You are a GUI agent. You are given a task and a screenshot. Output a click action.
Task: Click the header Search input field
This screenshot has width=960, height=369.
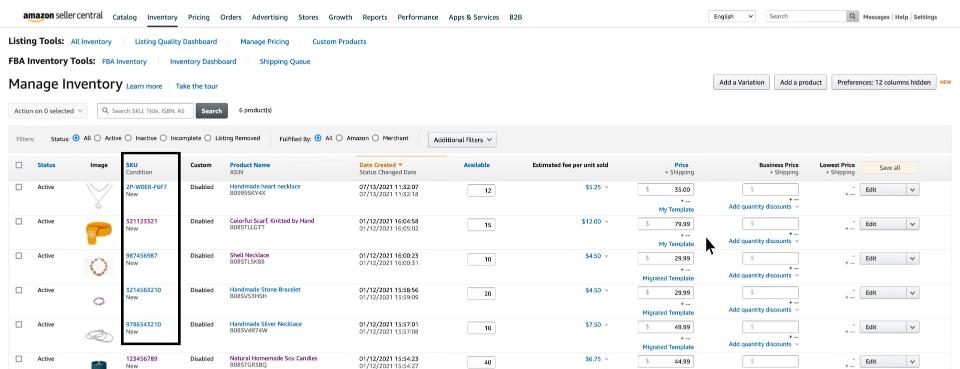[806, 17]
